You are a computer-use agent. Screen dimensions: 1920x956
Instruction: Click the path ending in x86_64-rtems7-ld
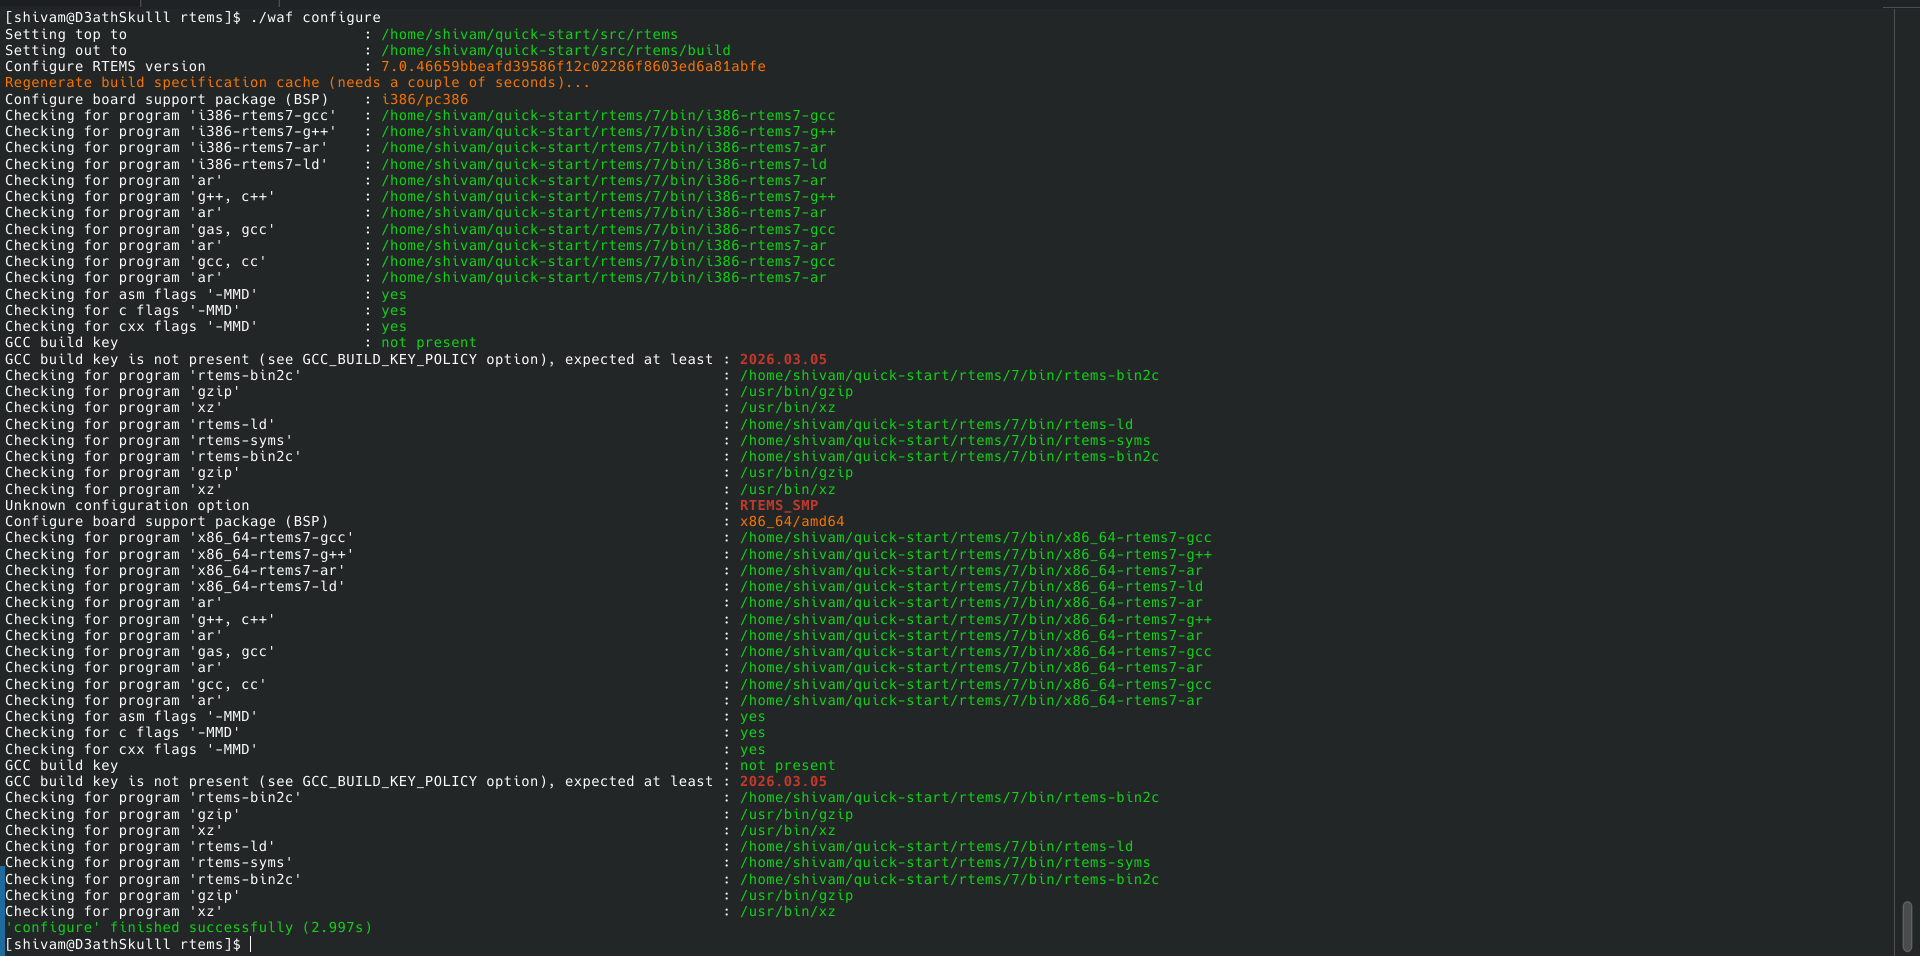tap(971, 587)
